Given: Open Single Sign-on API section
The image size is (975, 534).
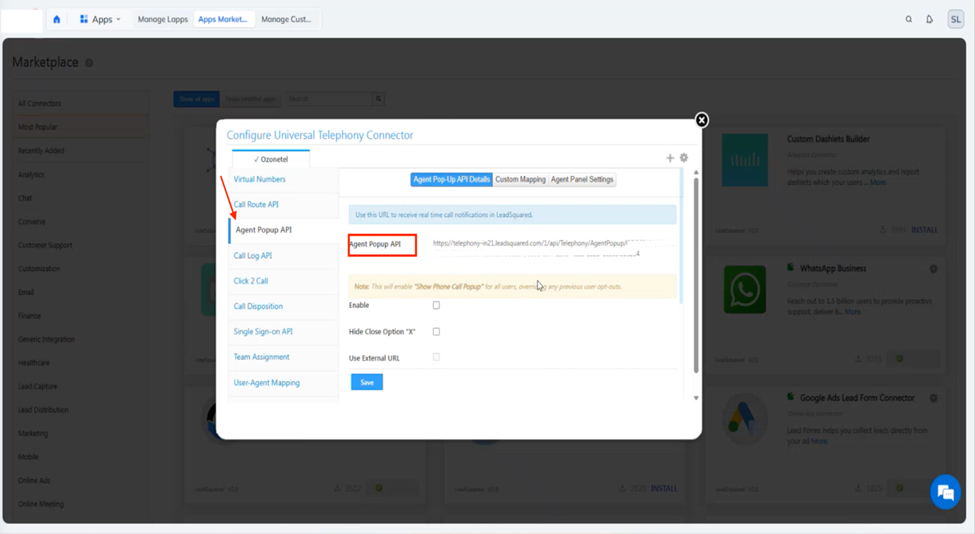Looking at the screenshot, I should click(x=263, y=332).
